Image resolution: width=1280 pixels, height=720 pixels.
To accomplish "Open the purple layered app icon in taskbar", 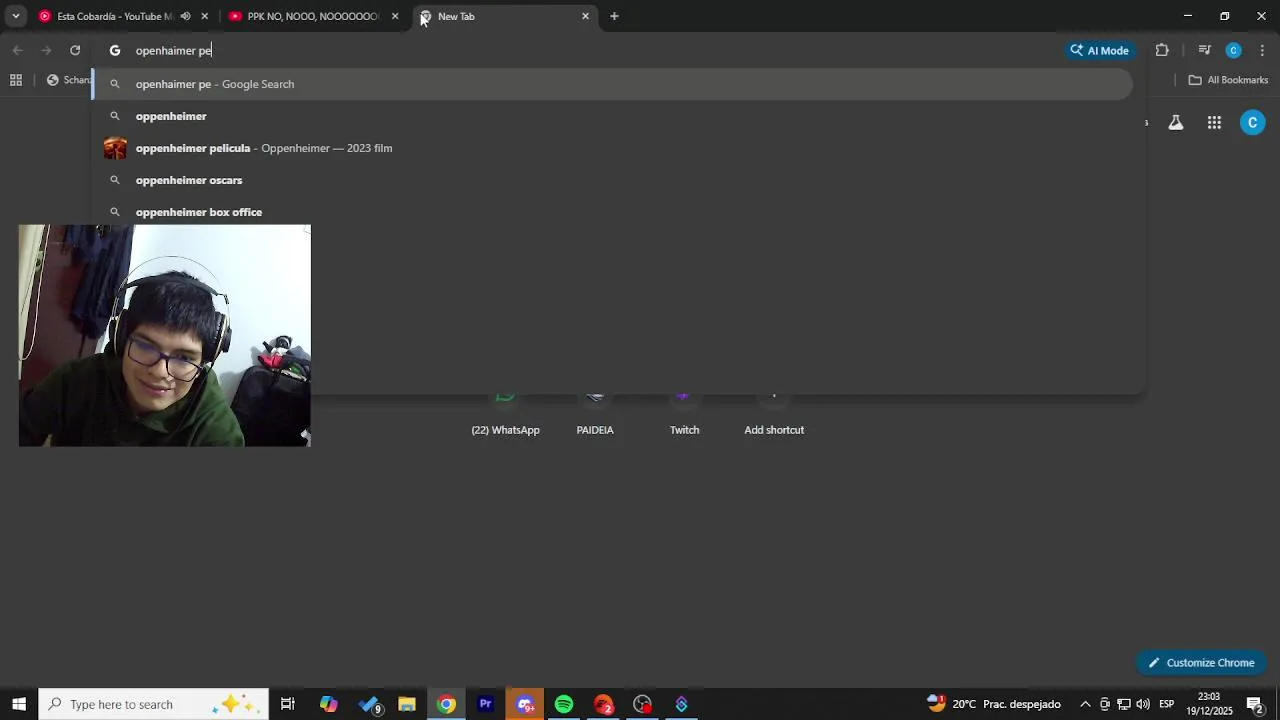I will point(681,704).
